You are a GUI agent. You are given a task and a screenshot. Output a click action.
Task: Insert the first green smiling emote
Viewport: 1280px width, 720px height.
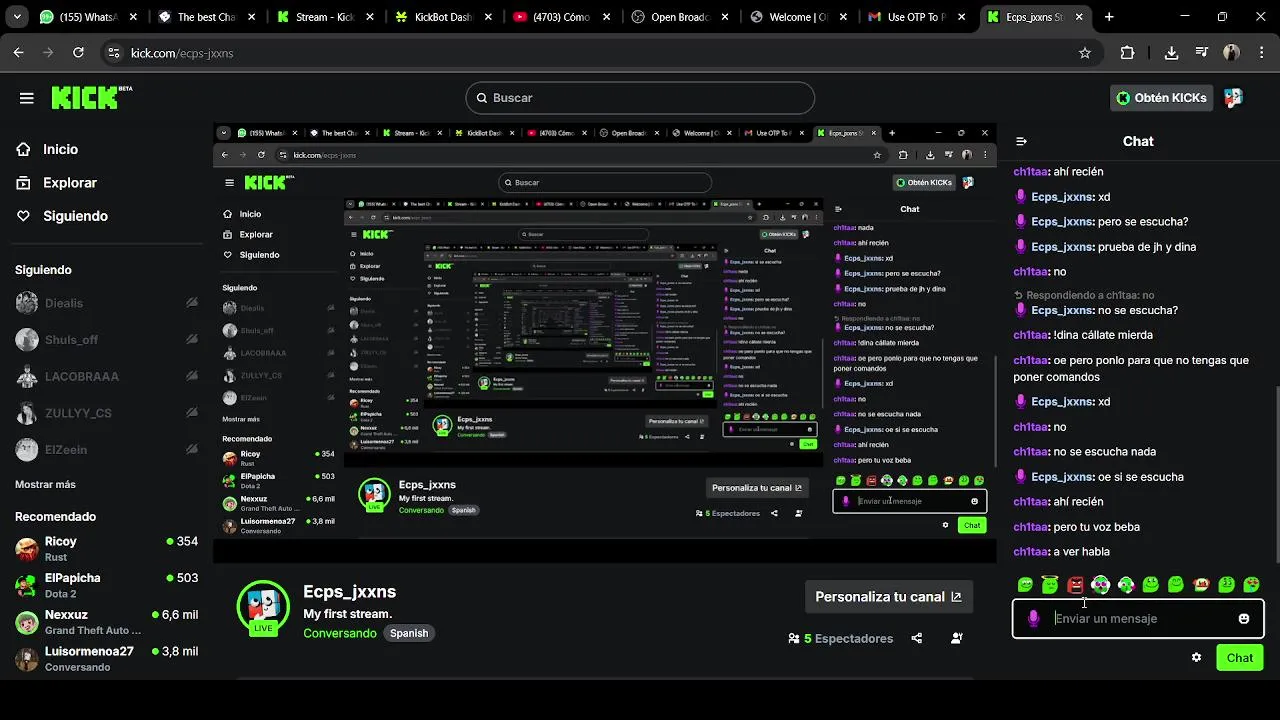pos(1025,585)
